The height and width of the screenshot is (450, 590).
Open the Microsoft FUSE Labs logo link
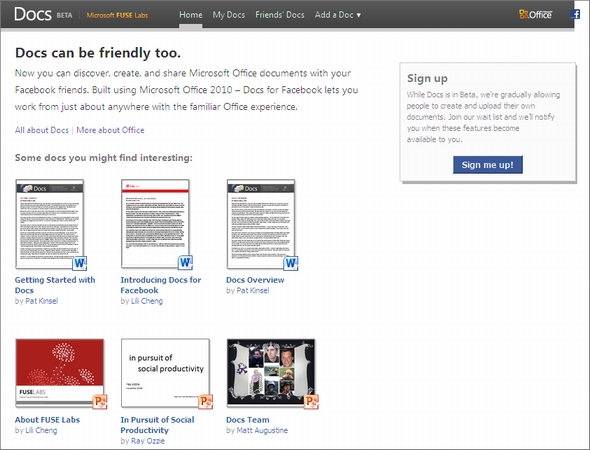point(117,15)
